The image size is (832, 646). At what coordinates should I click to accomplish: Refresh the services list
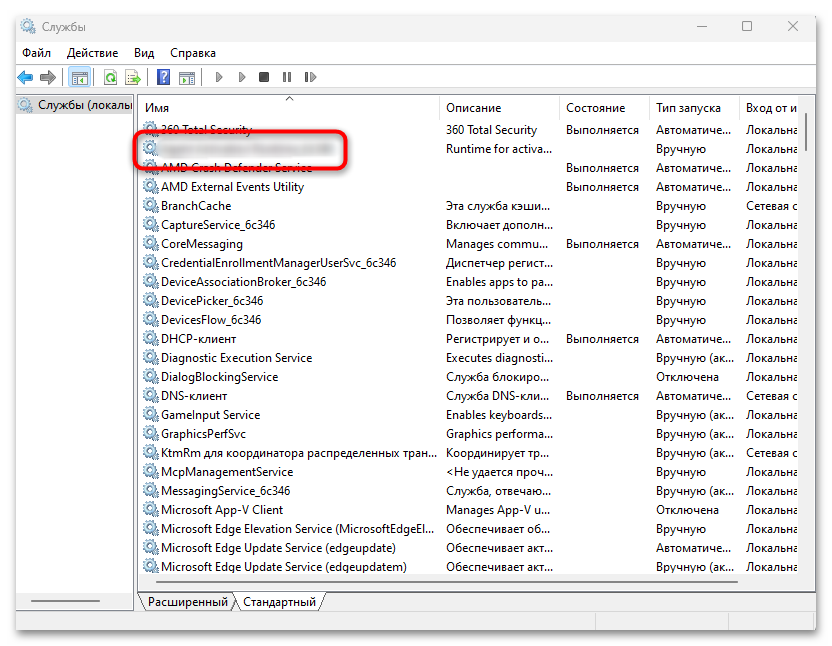pyautogui.click(x=110, y=77)
